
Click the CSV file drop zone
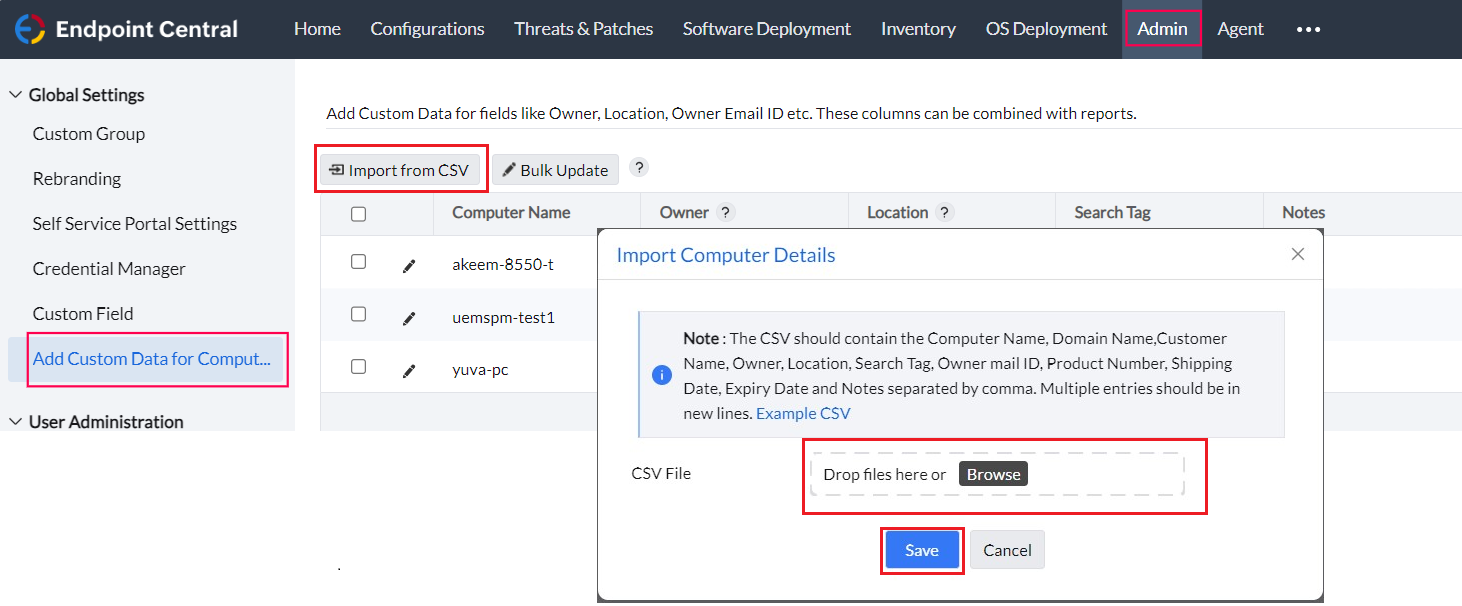pos(997,475)
